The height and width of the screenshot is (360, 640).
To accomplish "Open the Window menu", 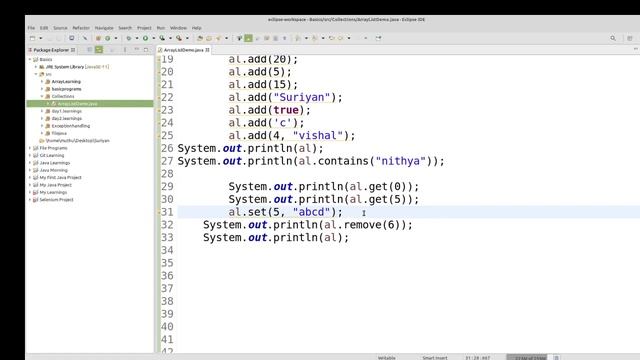I will coord(178,28).
